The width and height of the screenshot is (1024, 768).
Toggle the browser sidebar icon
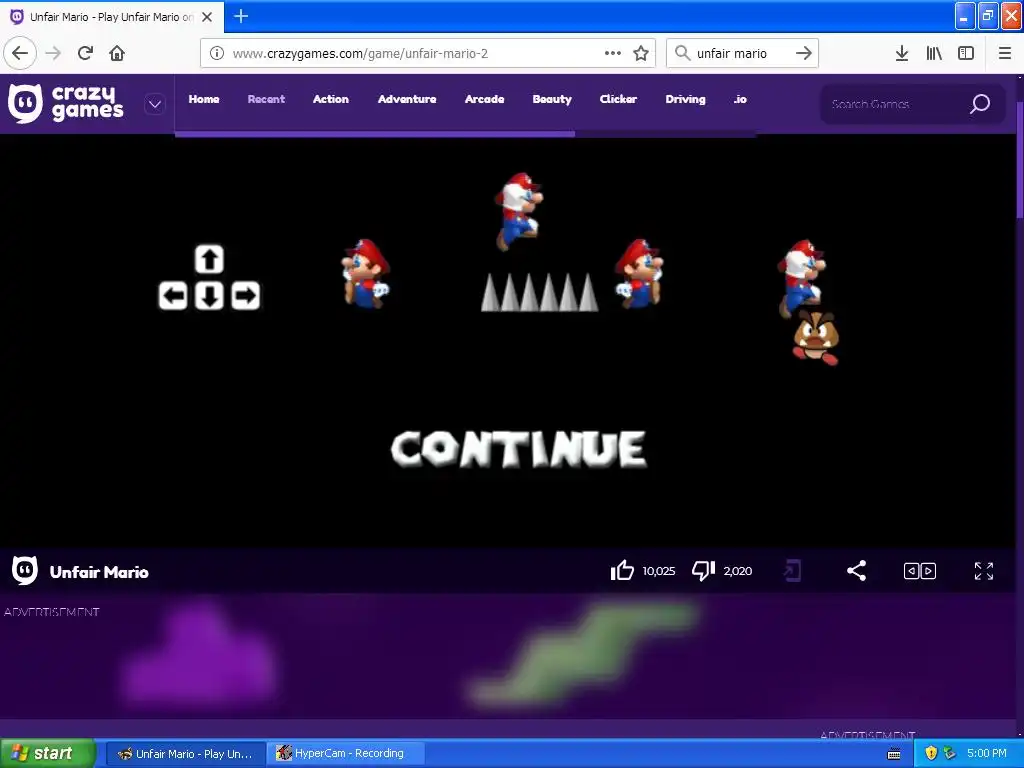966,53
